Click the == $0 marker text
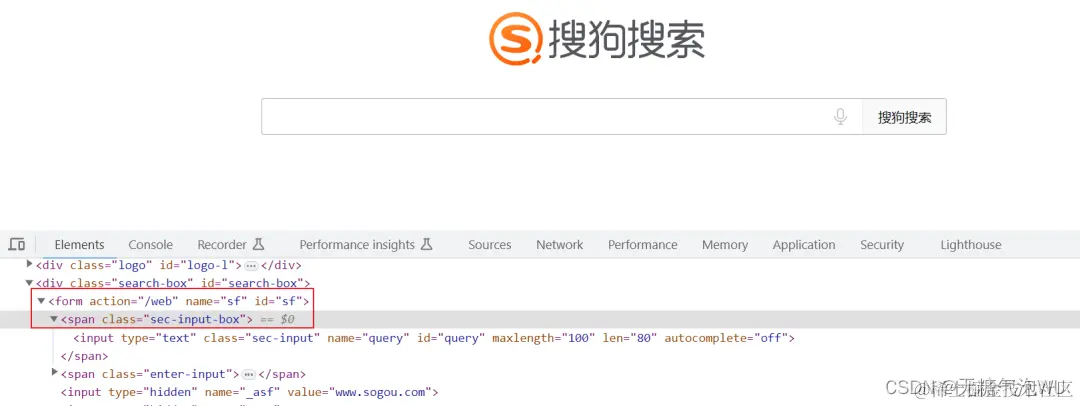The width and height of the screenshot is (1080, 406). point(278,320)
